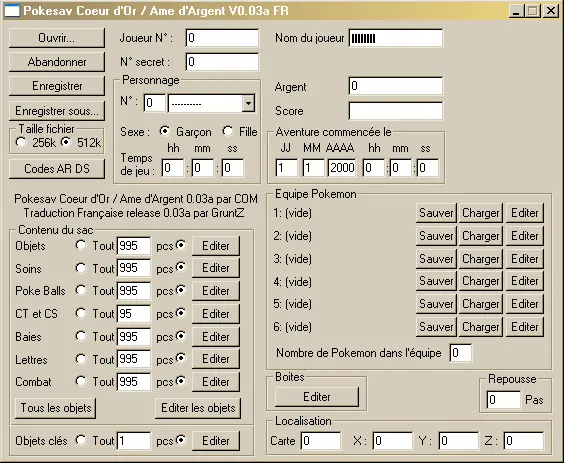Select the 256k file size option

[x=21, y=142]
